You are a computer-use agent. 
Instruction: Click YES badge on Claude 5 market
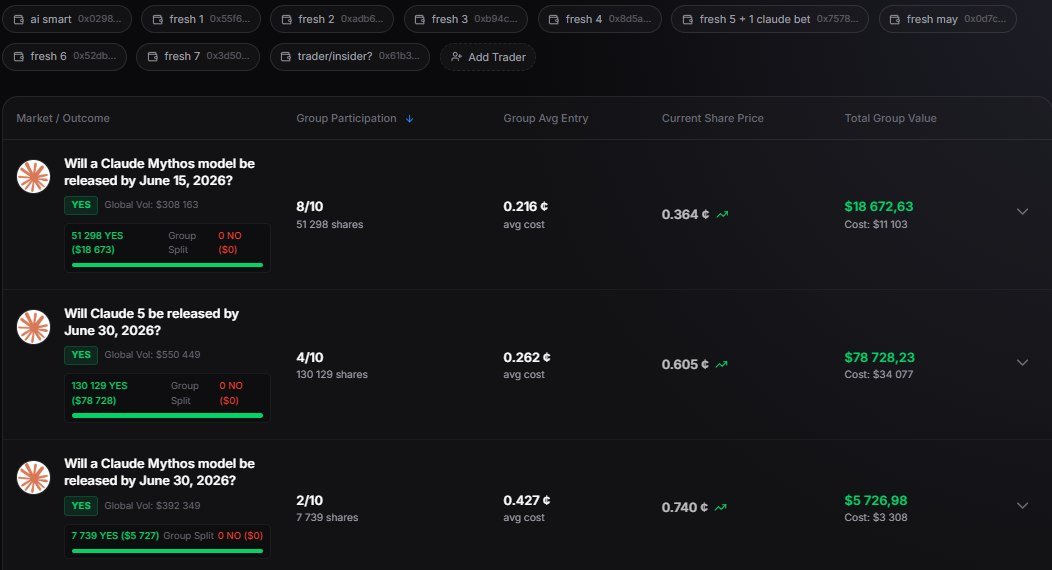tap(81, 355)
